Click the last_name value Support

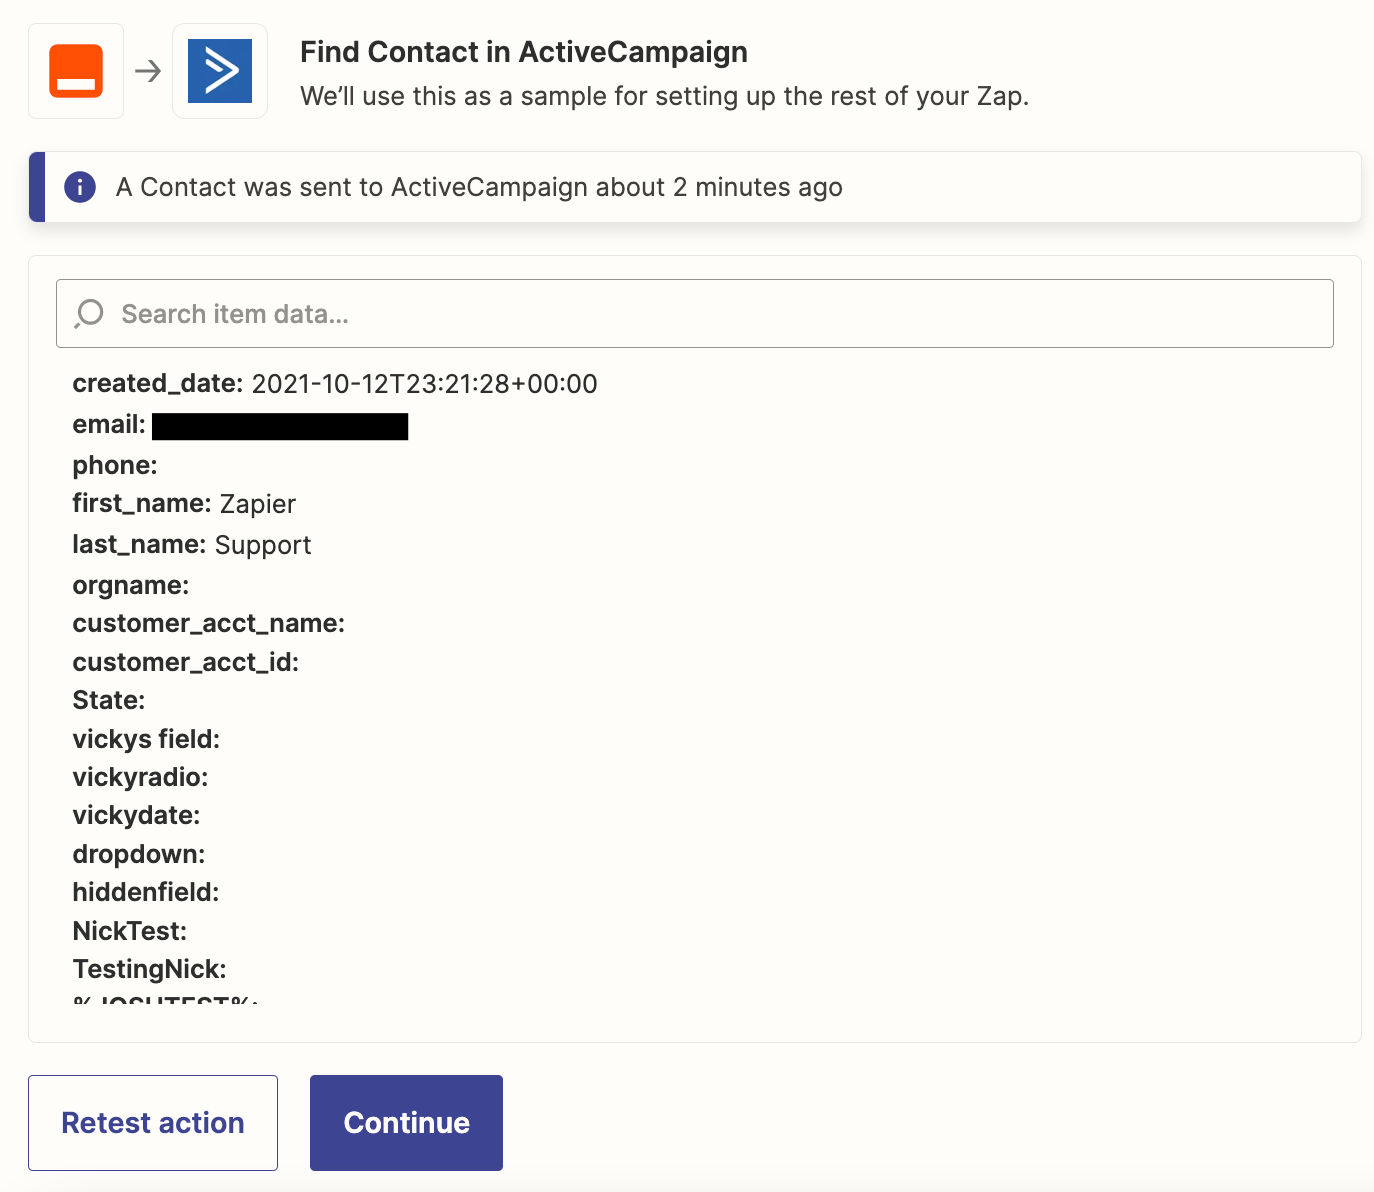click(263, 545)
